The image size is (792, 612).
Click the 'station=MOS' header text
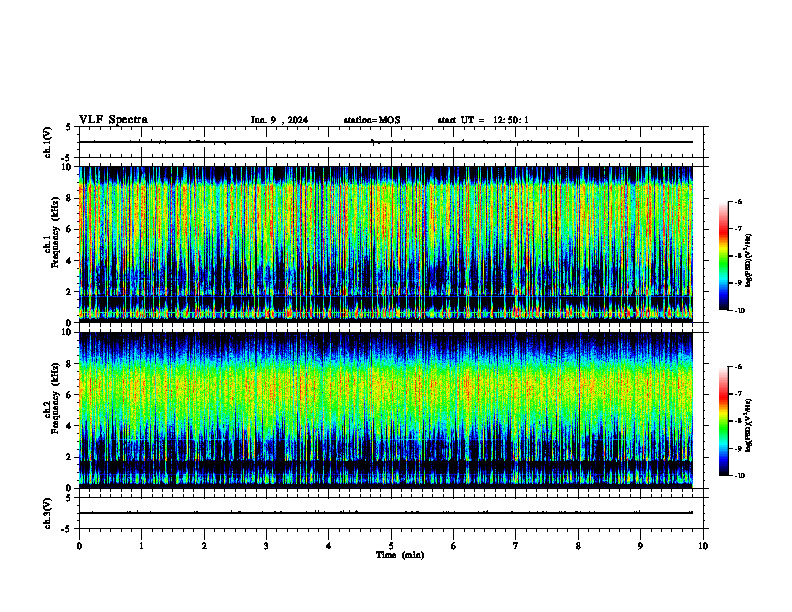pos(372,120)
